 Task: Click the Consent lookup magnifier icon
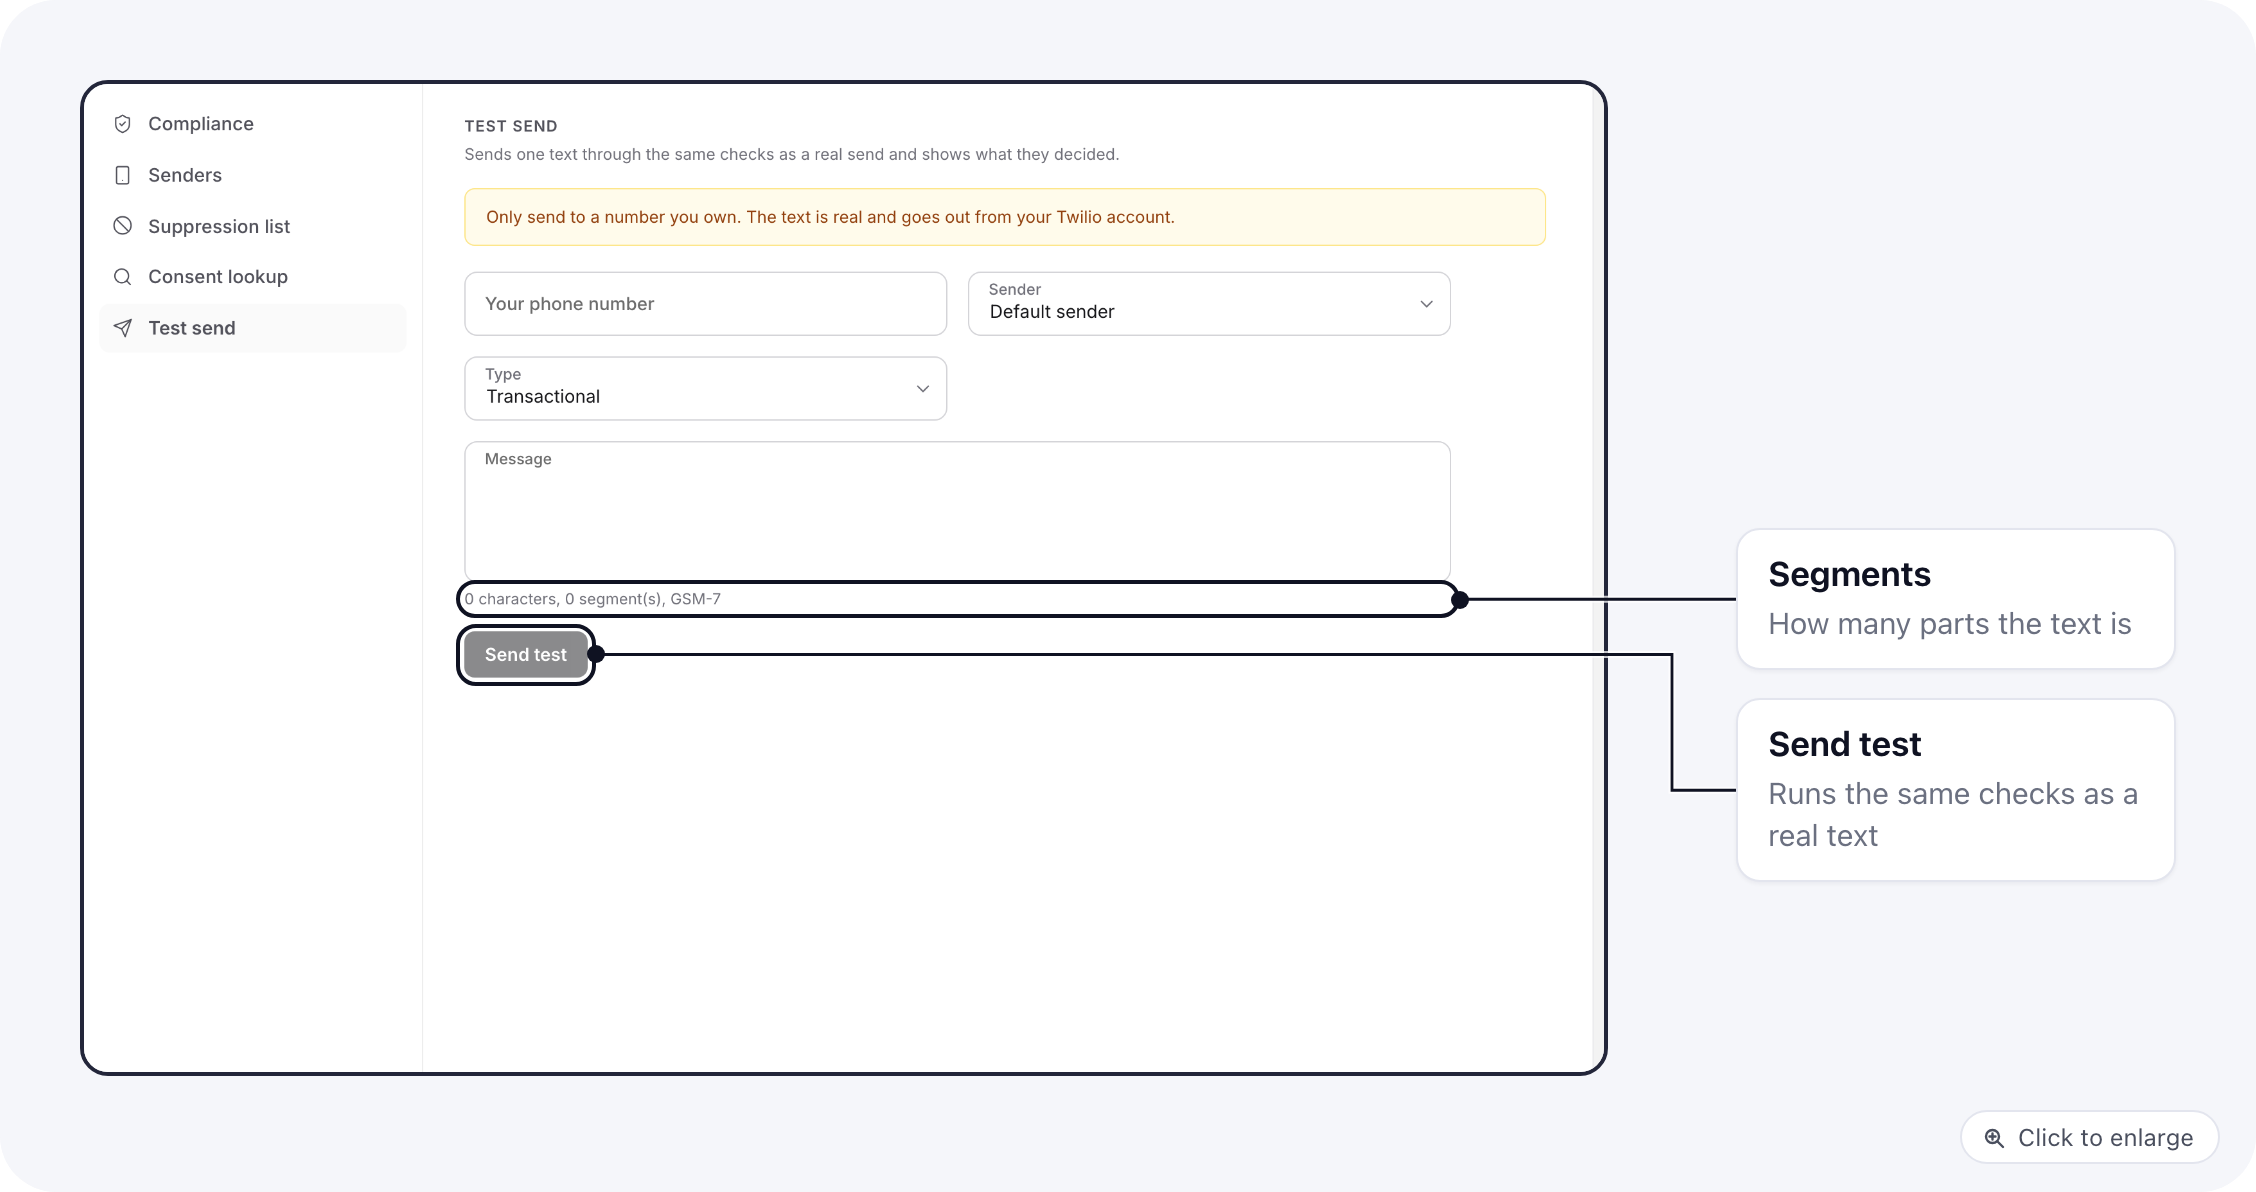[x=123, y=277]
